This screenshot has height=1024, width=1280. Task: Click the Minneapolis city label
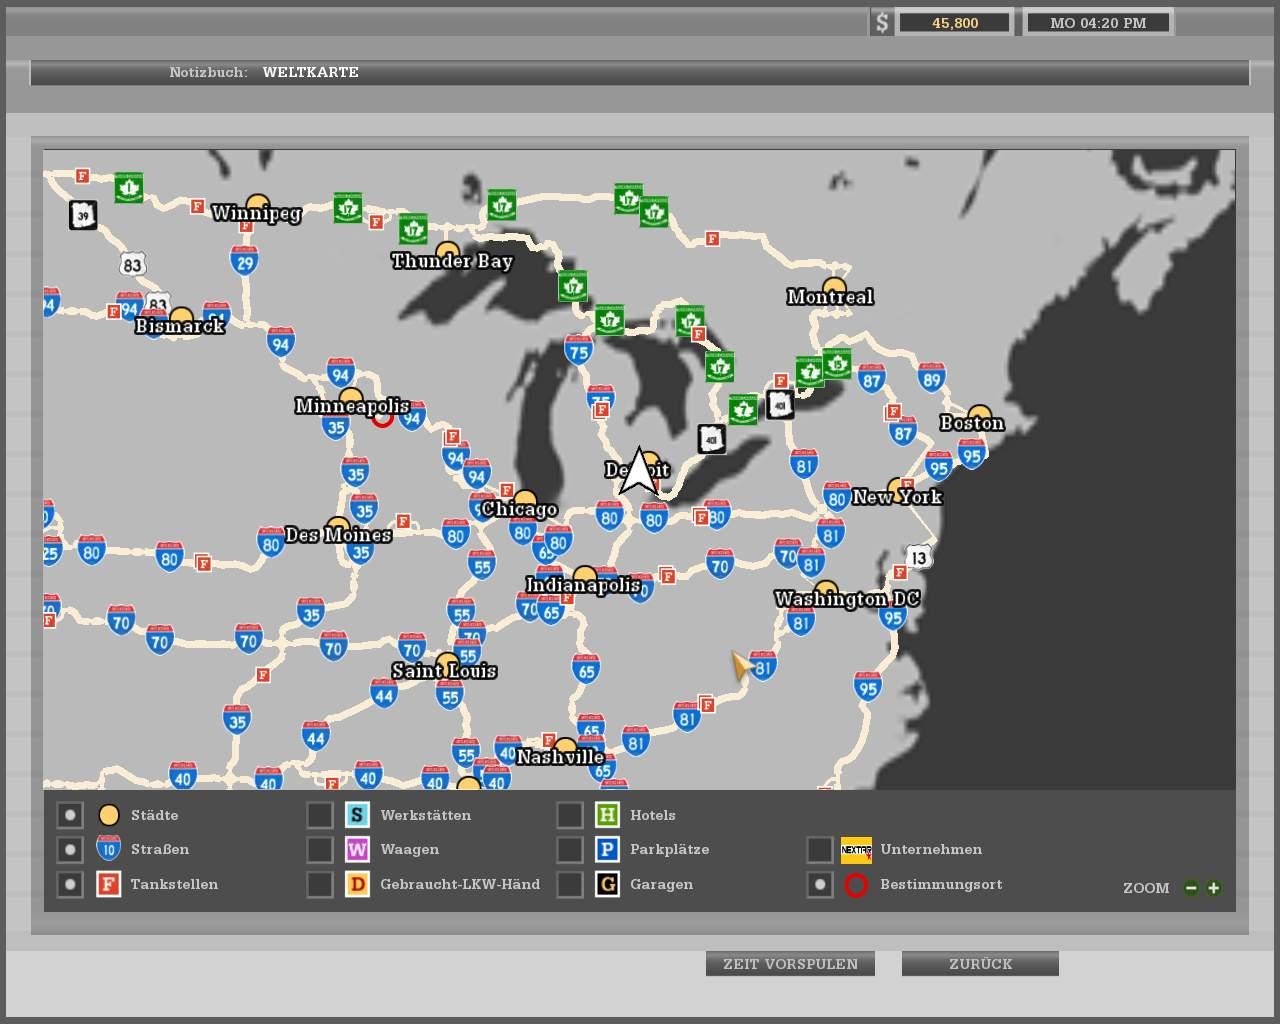[352, 406]
